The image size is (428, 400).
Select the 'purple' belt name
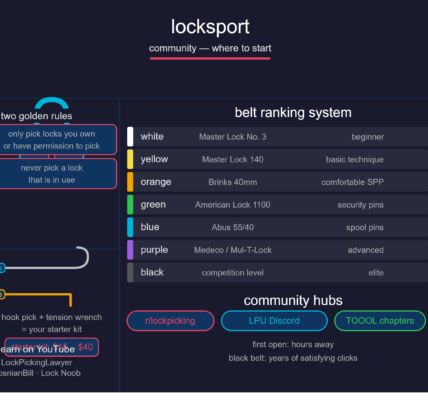point(154,250)
